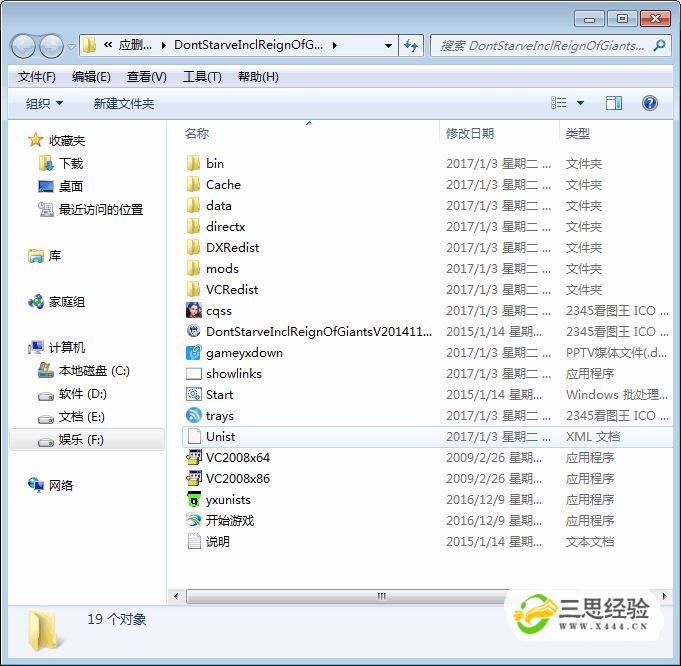
Task: Click the scrollbar right arrow
Action: pyautogui.click(x=664, y=596)
